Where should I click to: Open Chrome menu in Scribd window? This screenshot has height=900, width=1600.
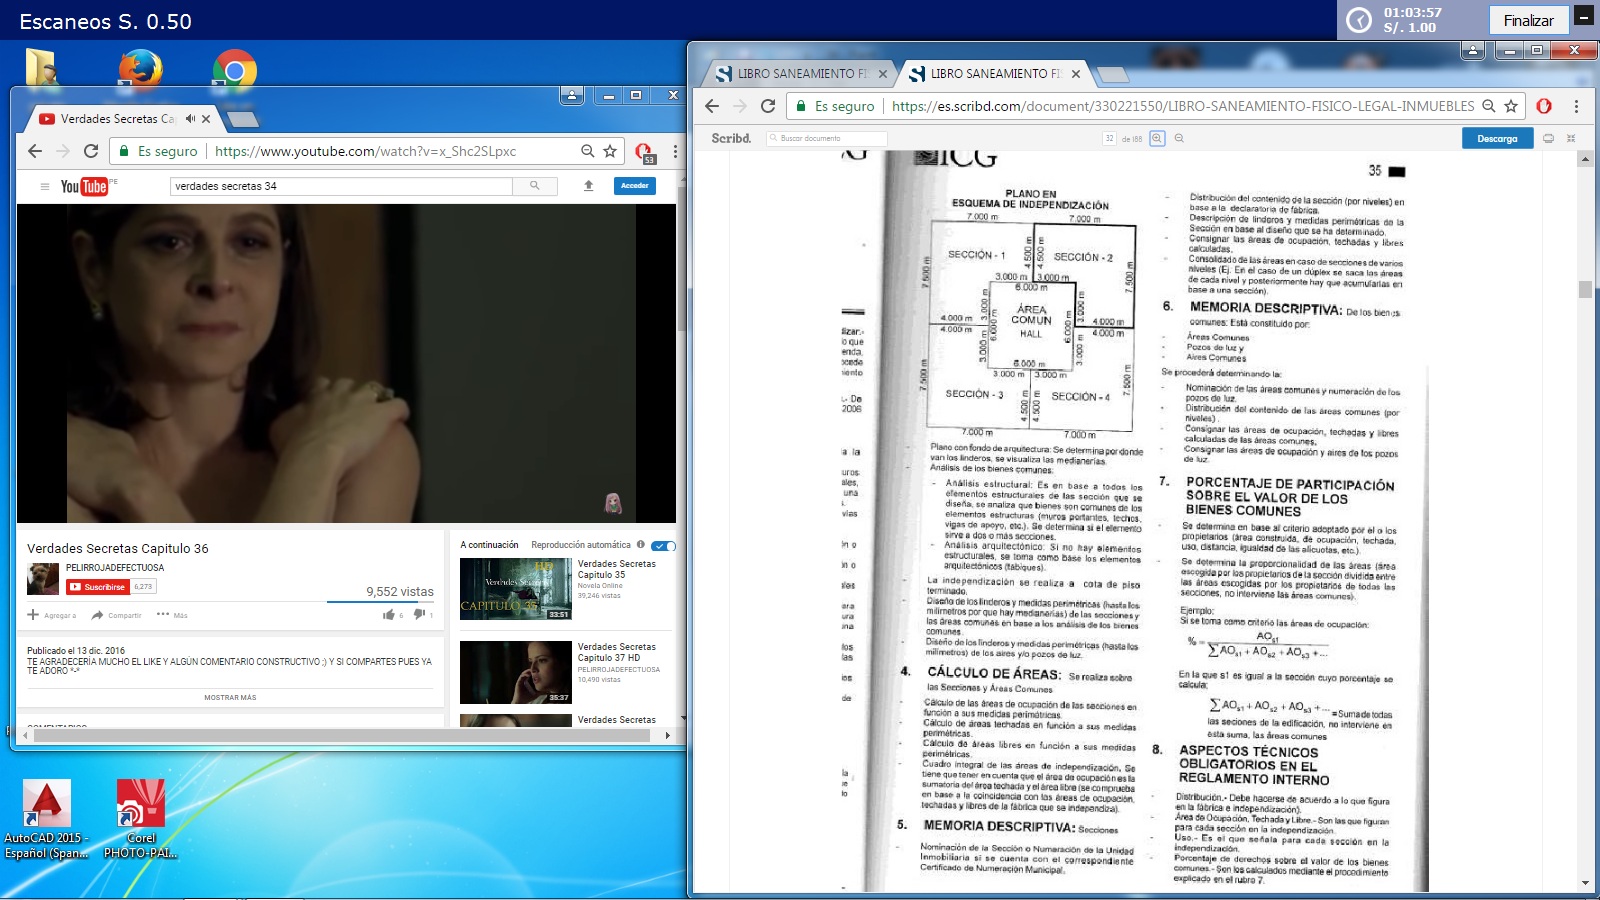[1576, 106]
